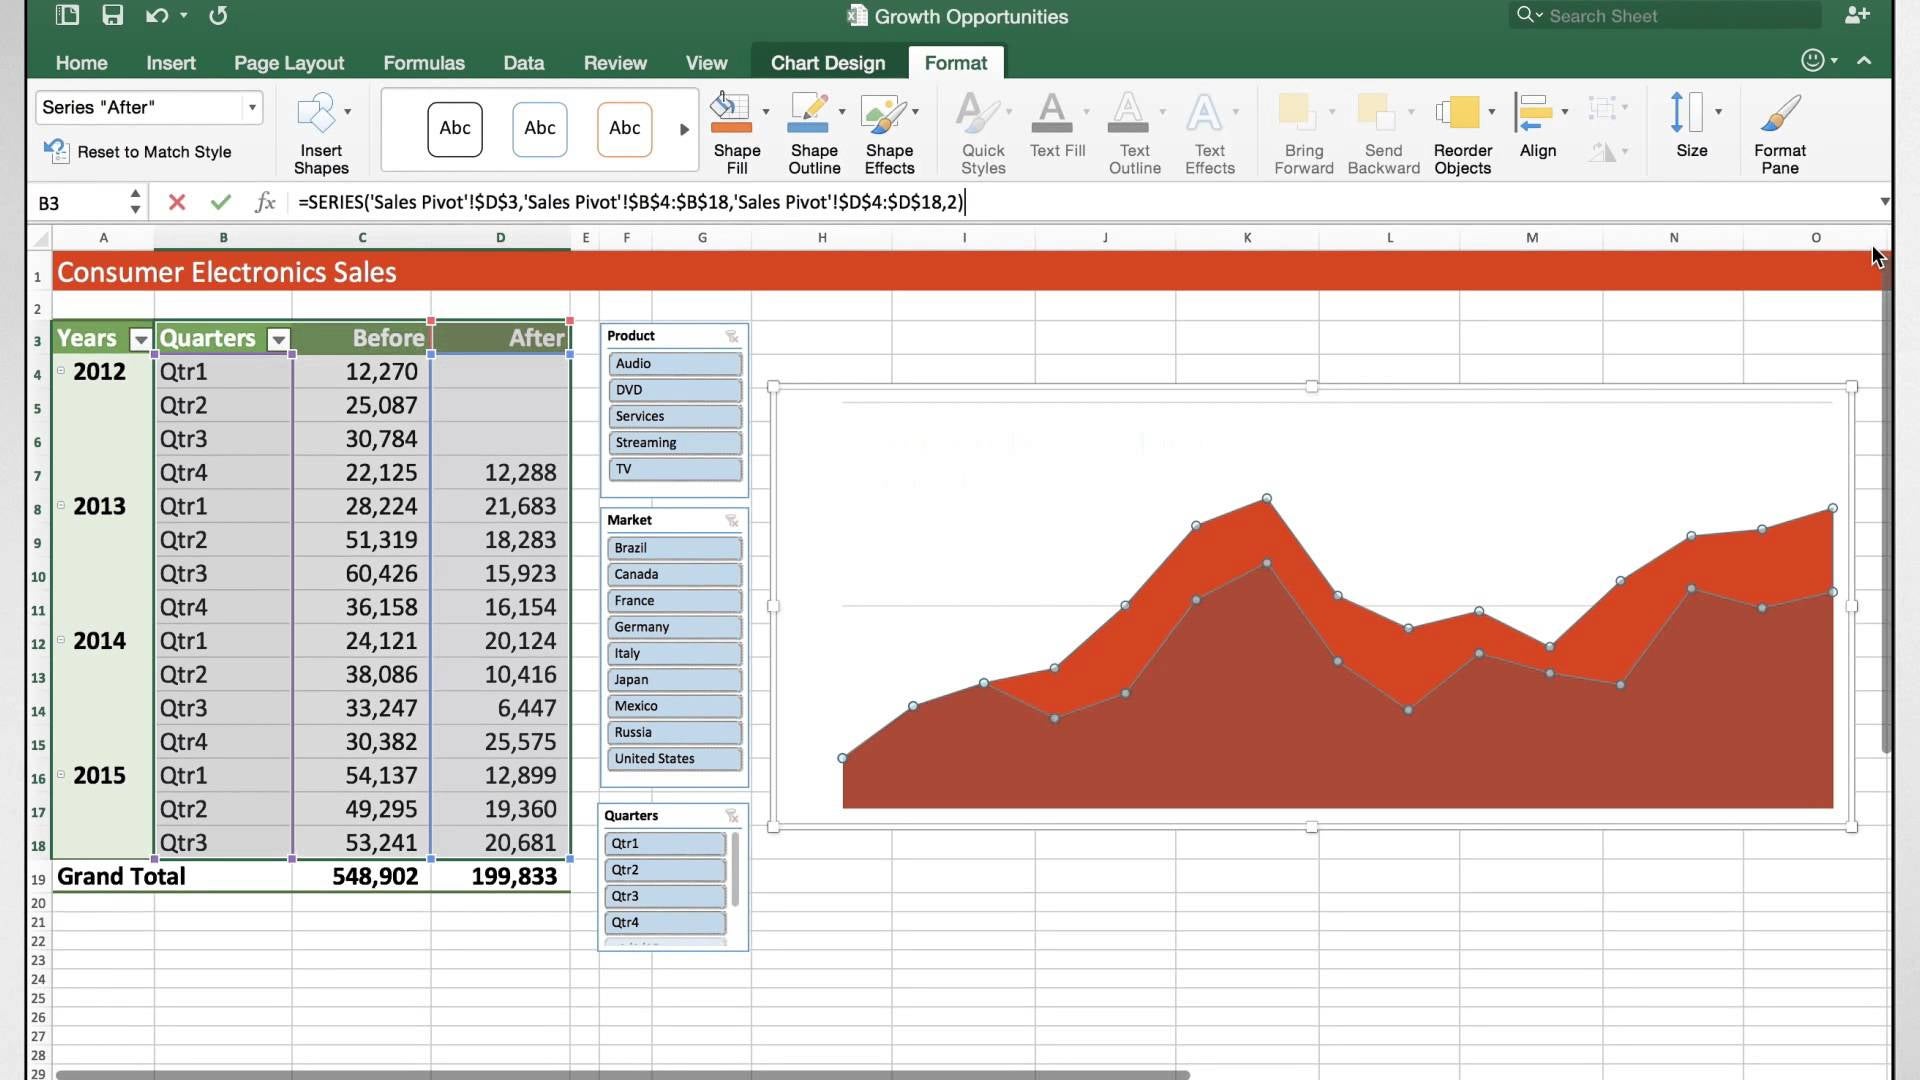Image resolution: width=1920 pixels, height=1080 pixels.
Task: Open the Page Layout tab
Action: click(x=288, y=62)
